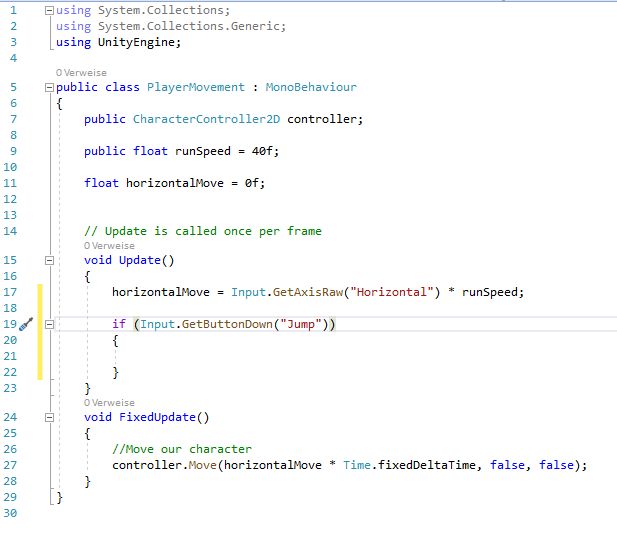Open "0 Verweise" above Update method

pos(109,246)
